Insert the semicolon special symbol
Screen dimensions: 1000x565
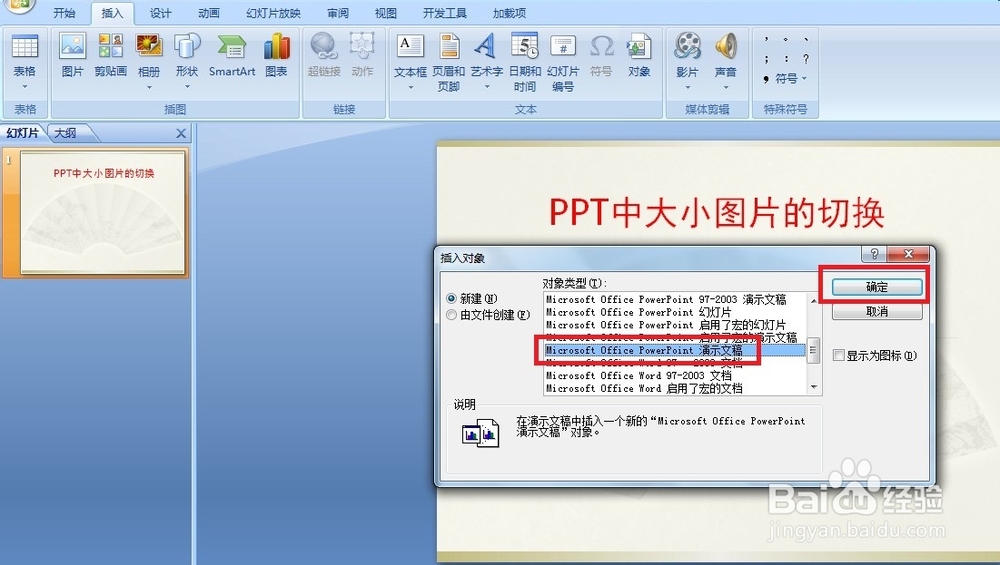pyautogui.click(x=767, y=59)
